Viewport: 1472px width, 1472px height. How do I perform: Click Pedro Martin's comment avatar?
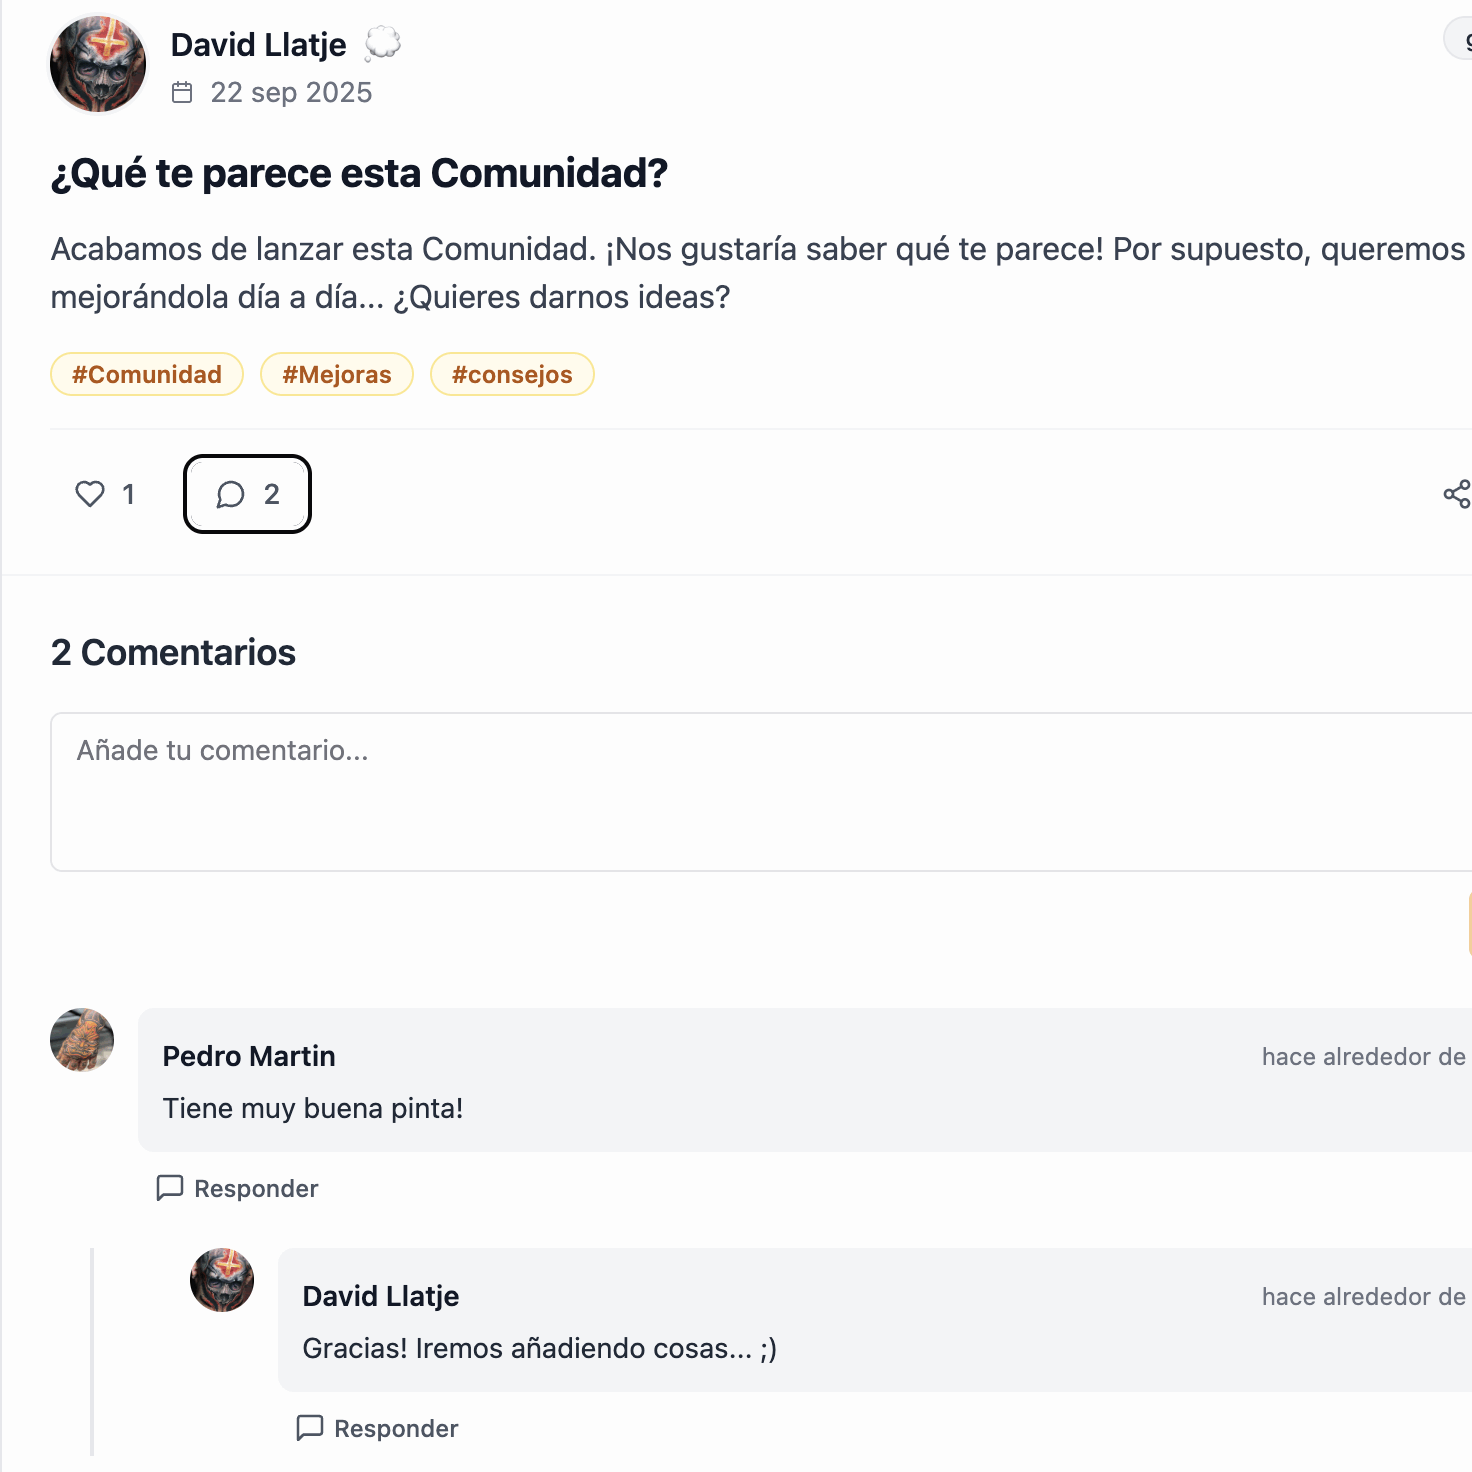coord(82,1040)
